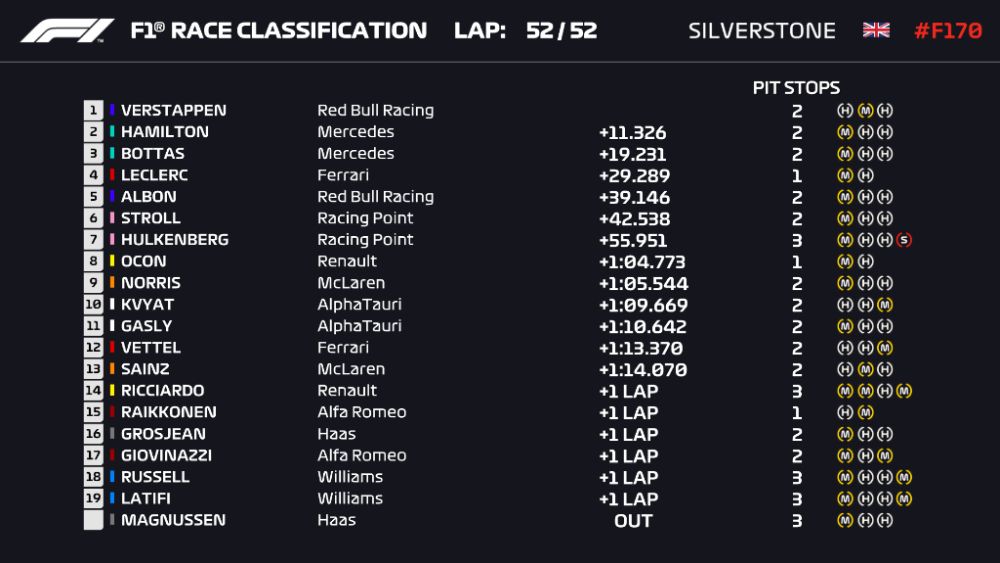The image size is (1000, 563).
Task: Click the empty position box beside Magnussen
Action: point(94,520)
